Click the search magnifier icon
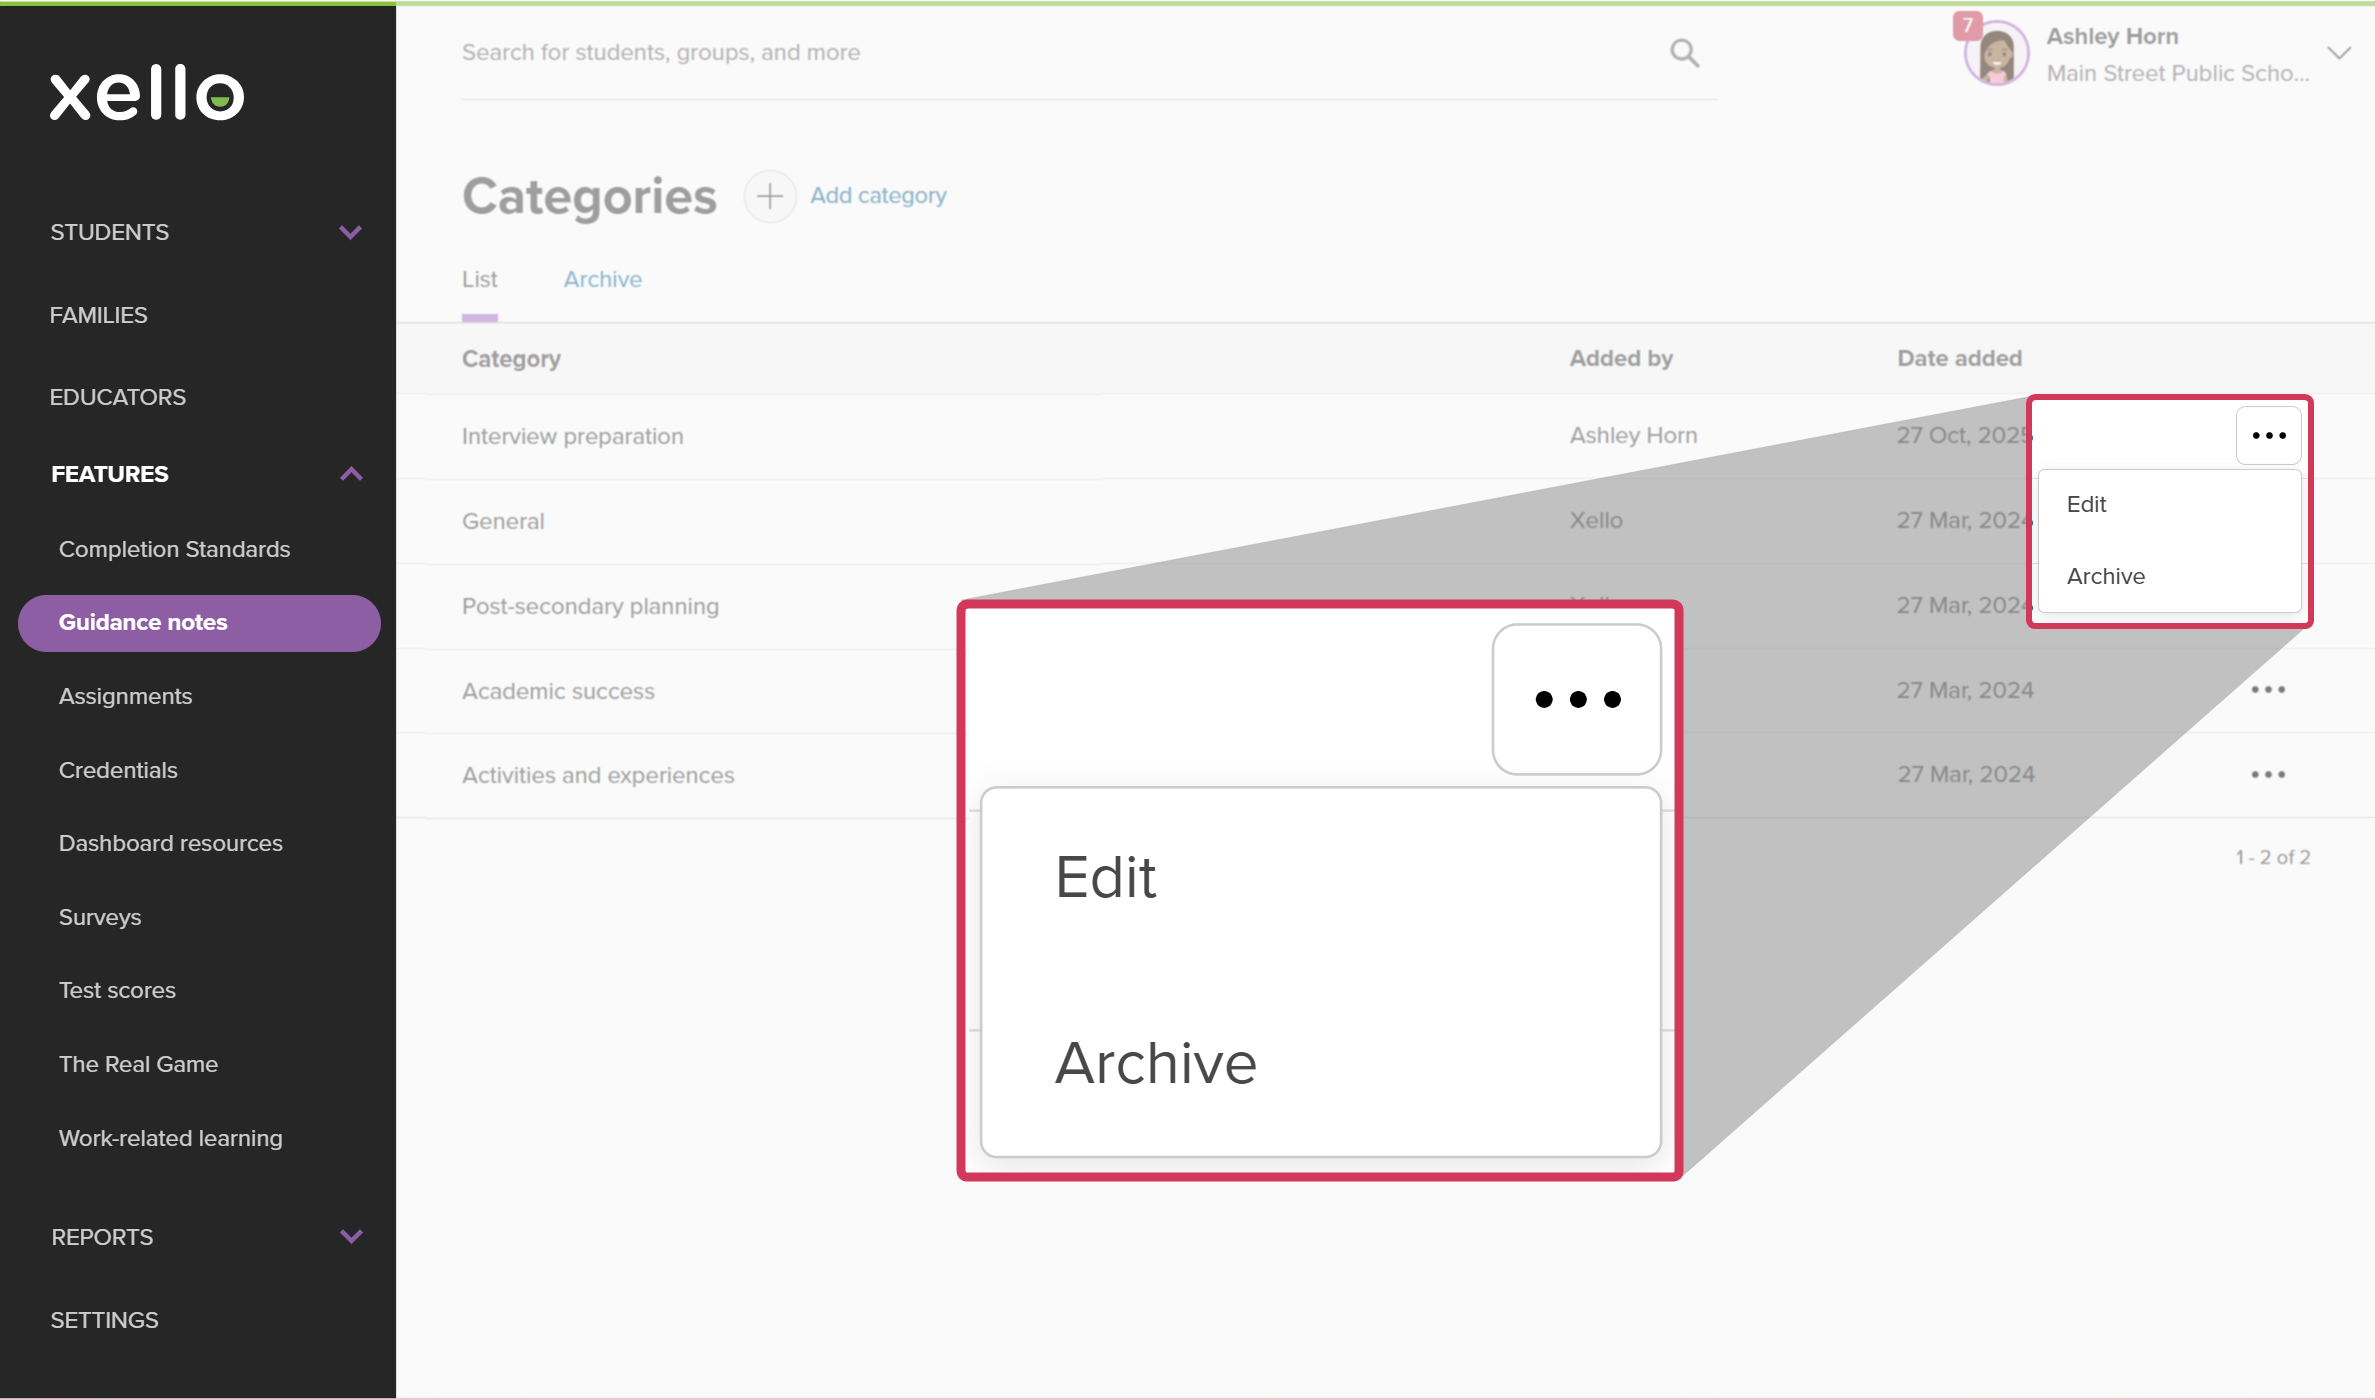2375x1399 pixels. click(x=1684, y=53)
